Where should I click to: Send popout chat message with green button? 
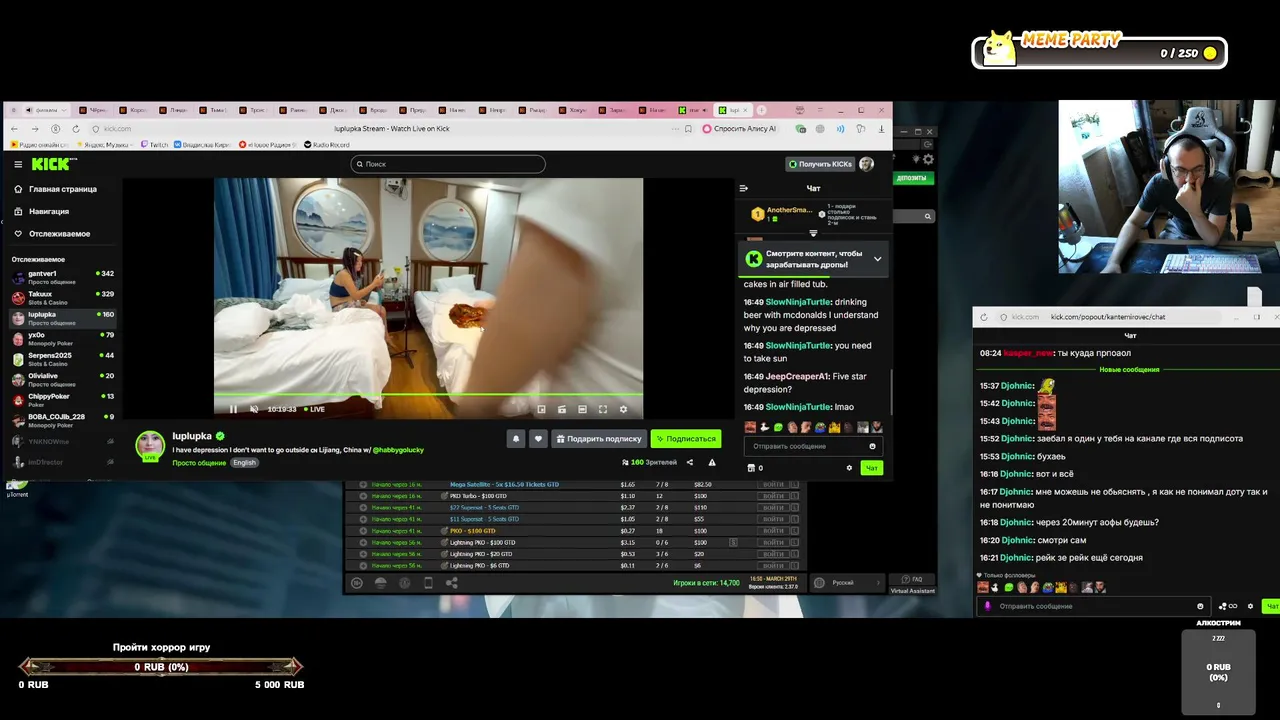[1272, 606]
